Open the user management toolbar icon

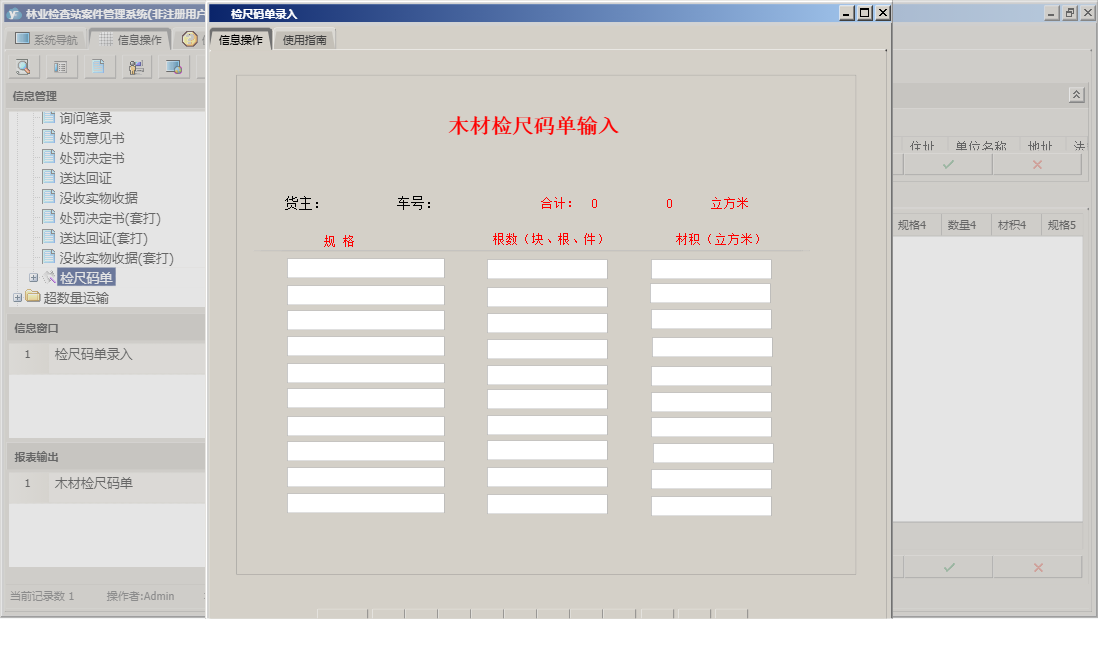(134, 66)
